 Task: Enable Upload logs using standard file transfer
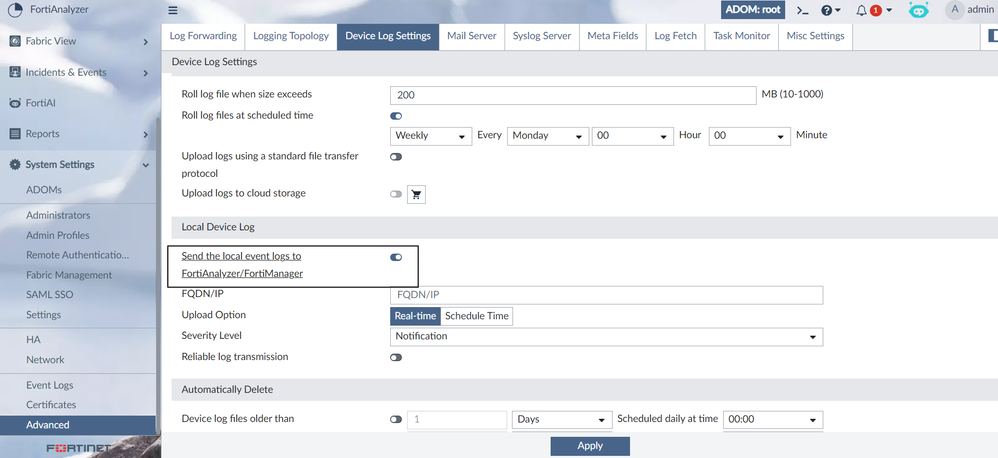(x=396, y=156)
